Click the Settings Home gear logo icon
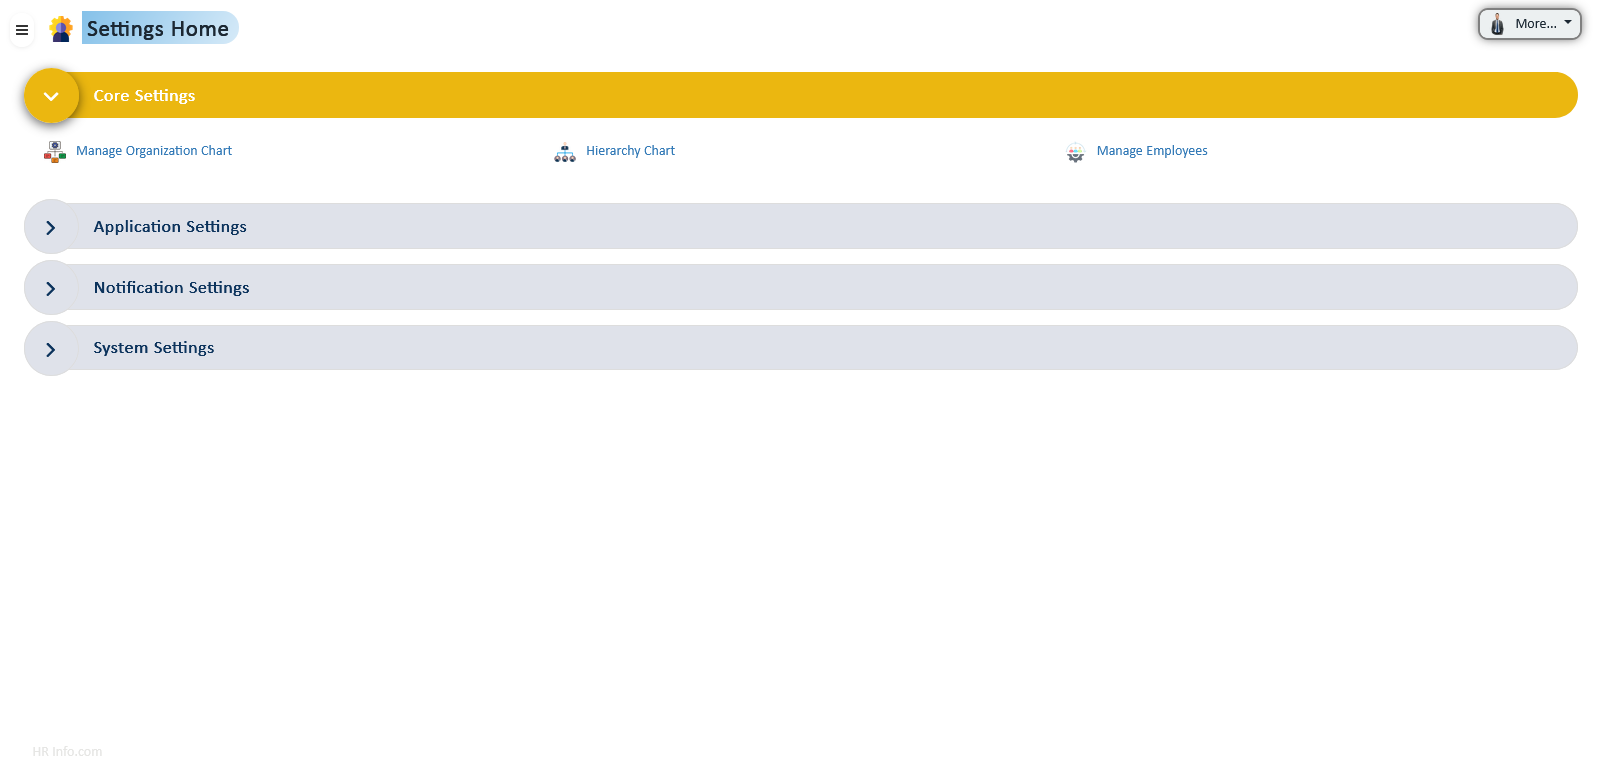The image size is (1600, 775). (x=61, y=29)
